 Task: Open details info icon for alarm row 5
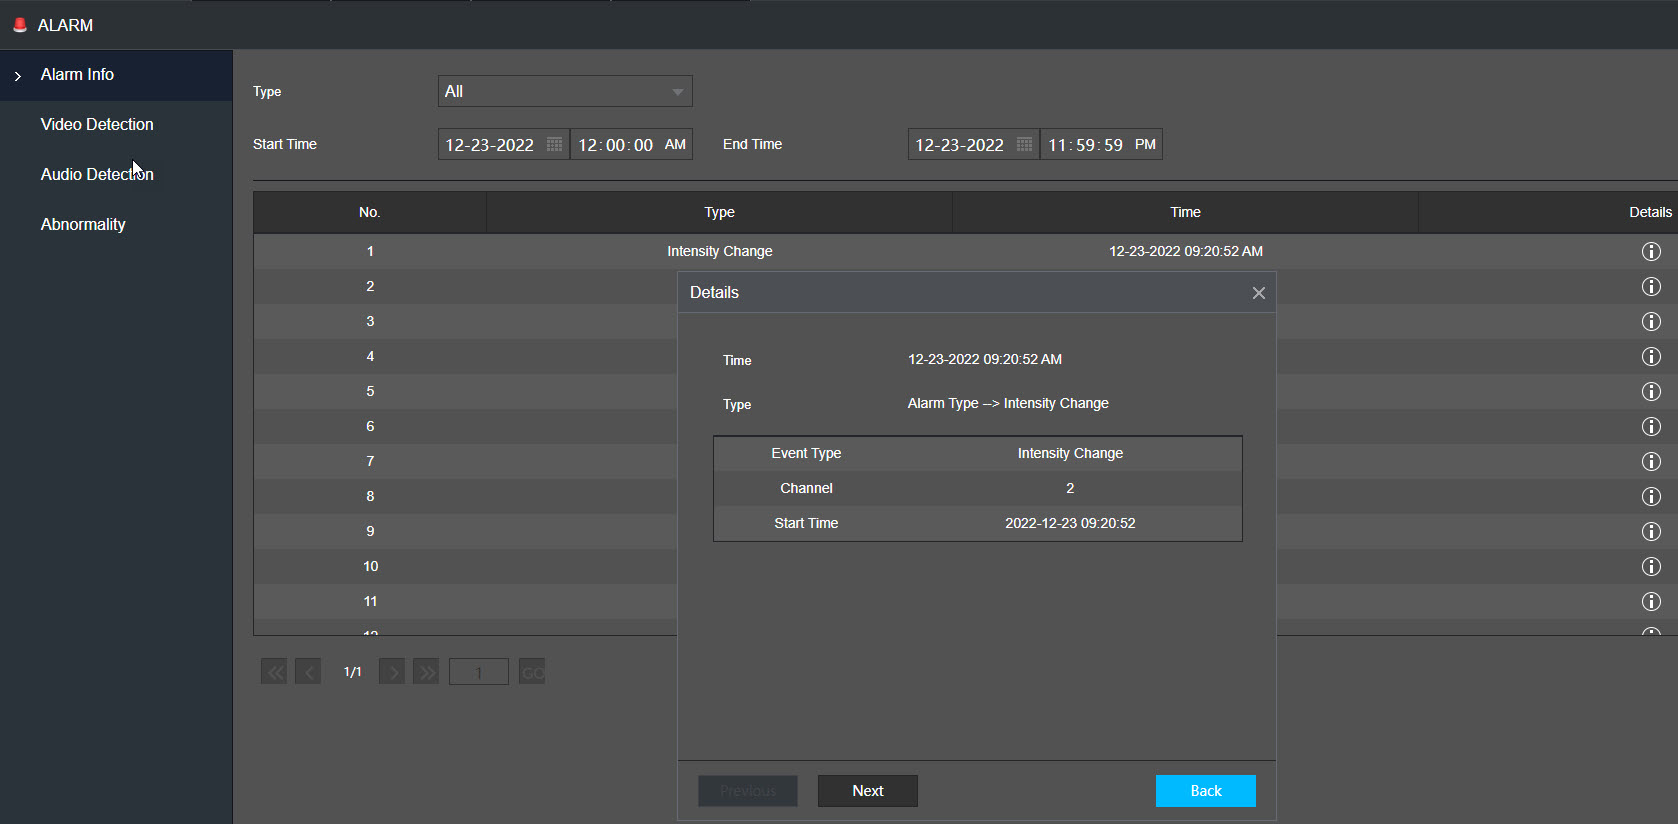tap(1651, 391)
